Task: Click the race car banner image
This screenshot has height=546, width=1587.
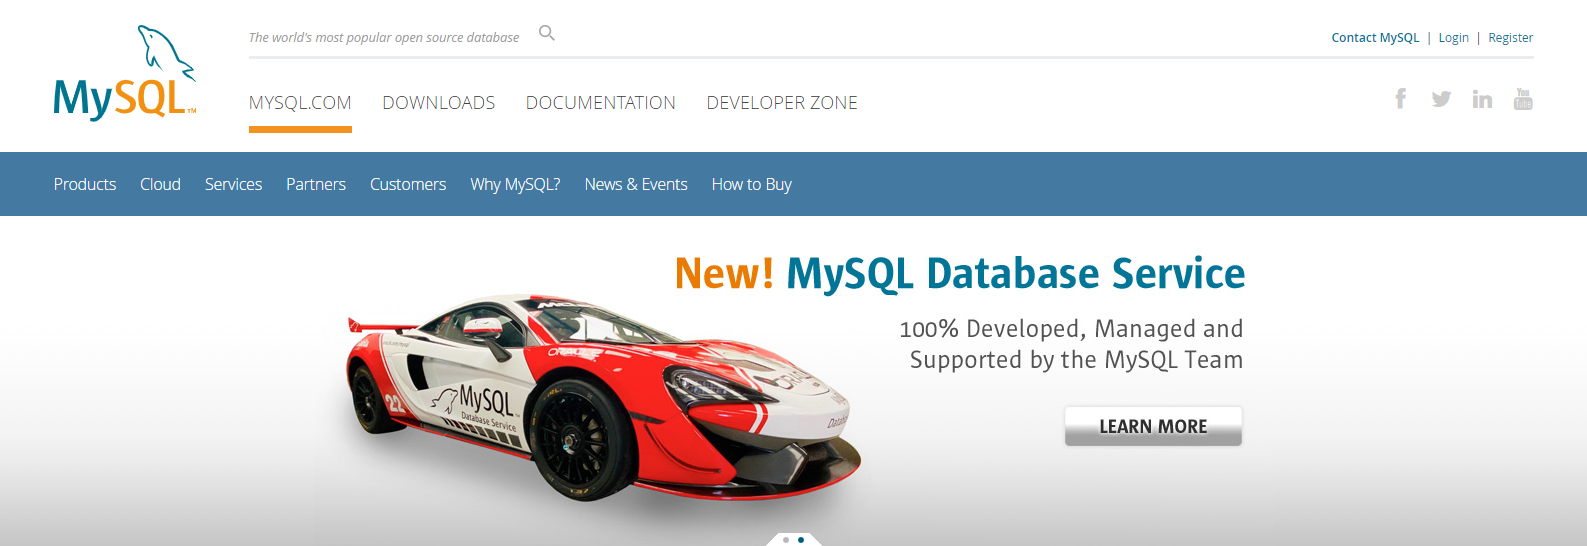Action: click(603, 397)
